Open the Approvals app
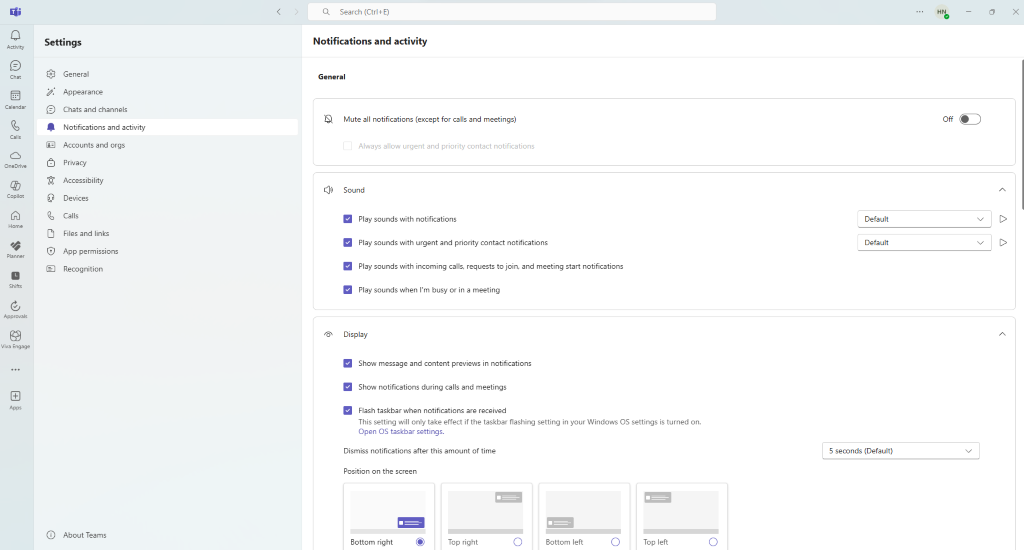Screen dimensions: 1024x550 15,310
